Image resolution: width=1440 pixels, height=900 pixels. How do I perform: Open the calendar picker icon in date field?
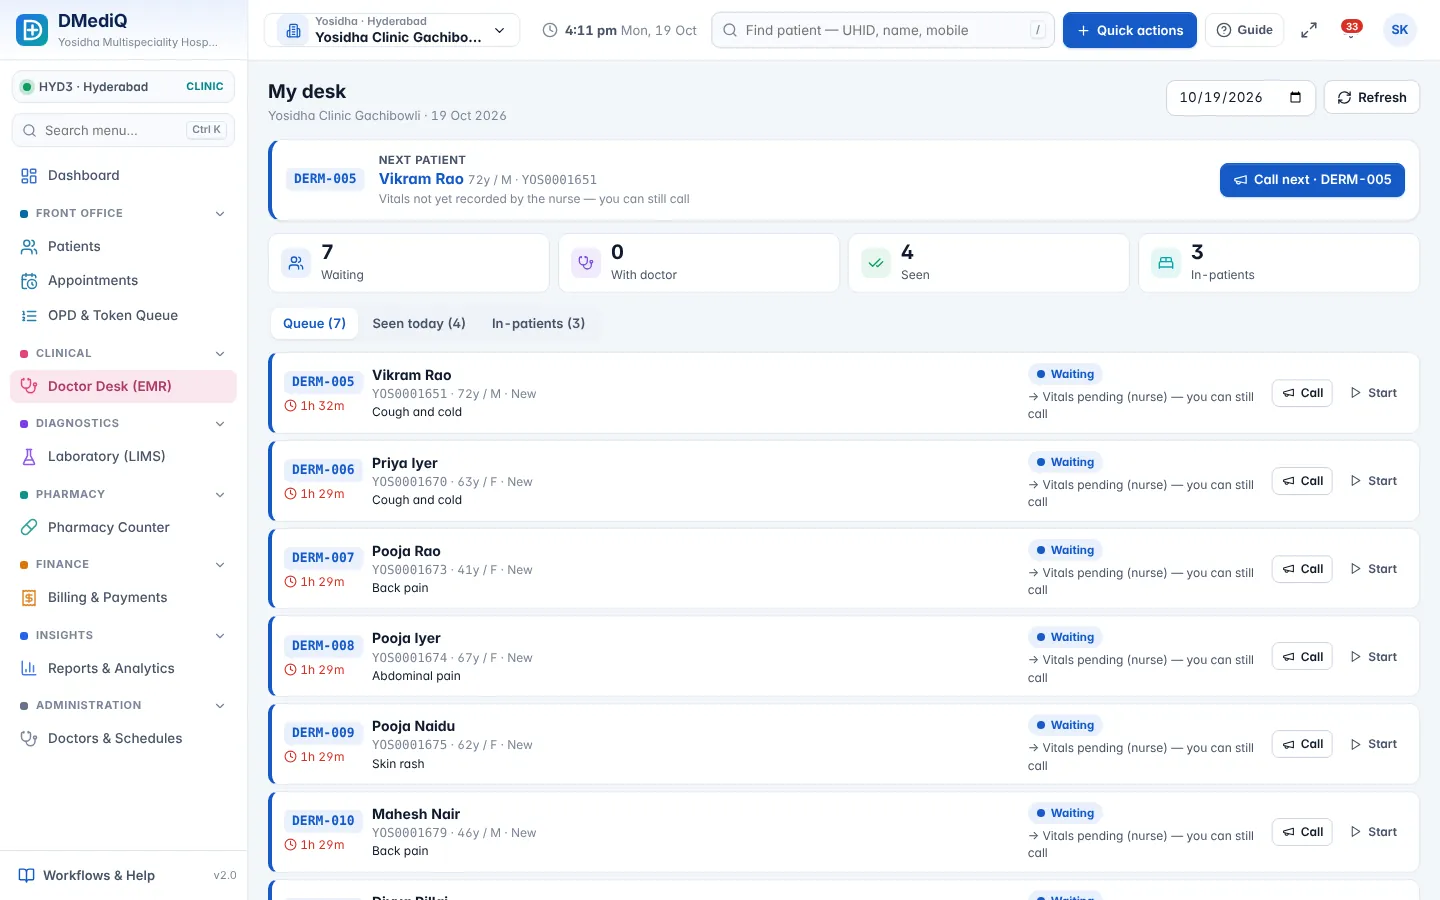pyautogui.click(x=1295, y=97)
